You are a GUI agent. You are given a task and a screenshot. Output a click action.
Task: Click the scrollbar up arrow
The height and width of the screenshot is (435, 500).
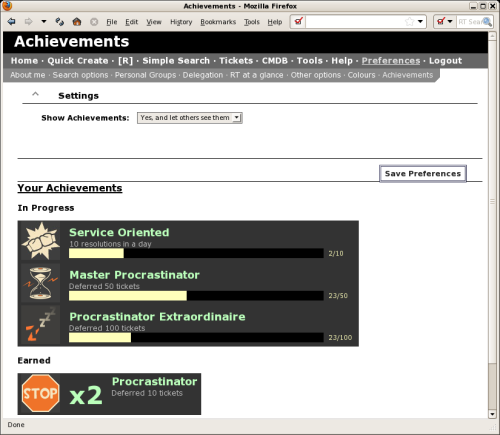(492, 36)
